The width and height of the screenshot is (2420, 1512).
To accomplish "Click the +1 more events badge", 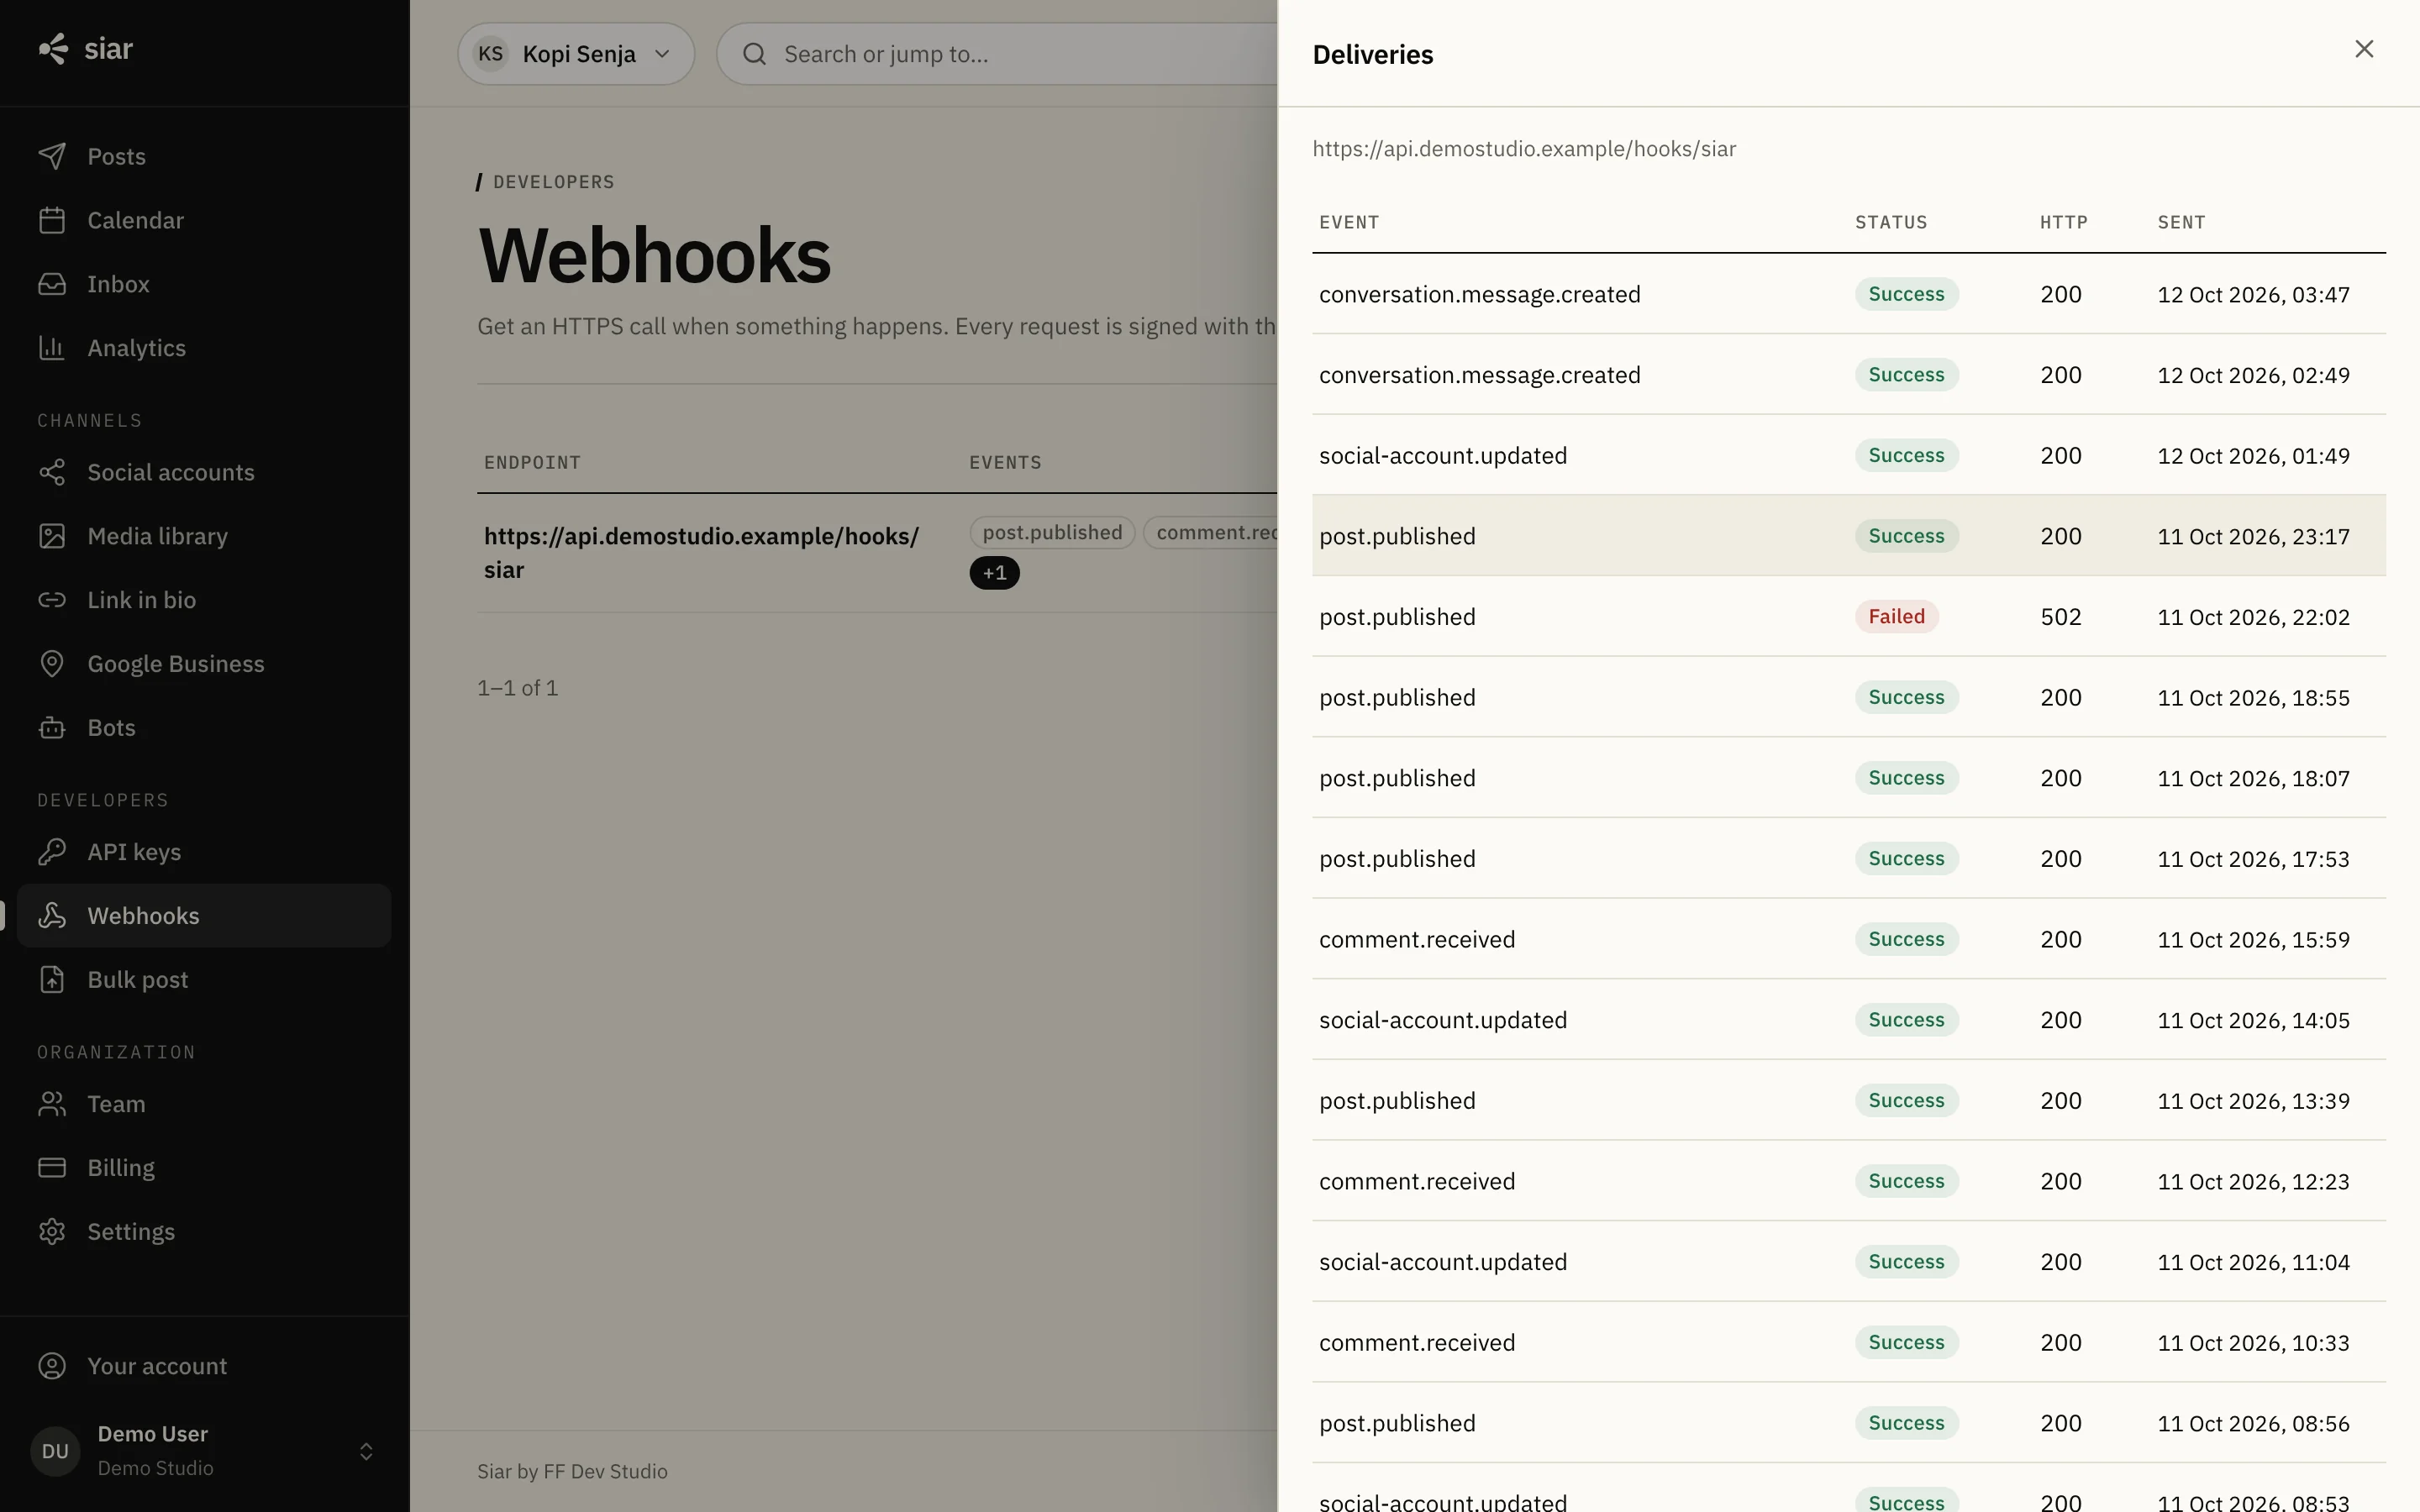I will click(994, 573).
